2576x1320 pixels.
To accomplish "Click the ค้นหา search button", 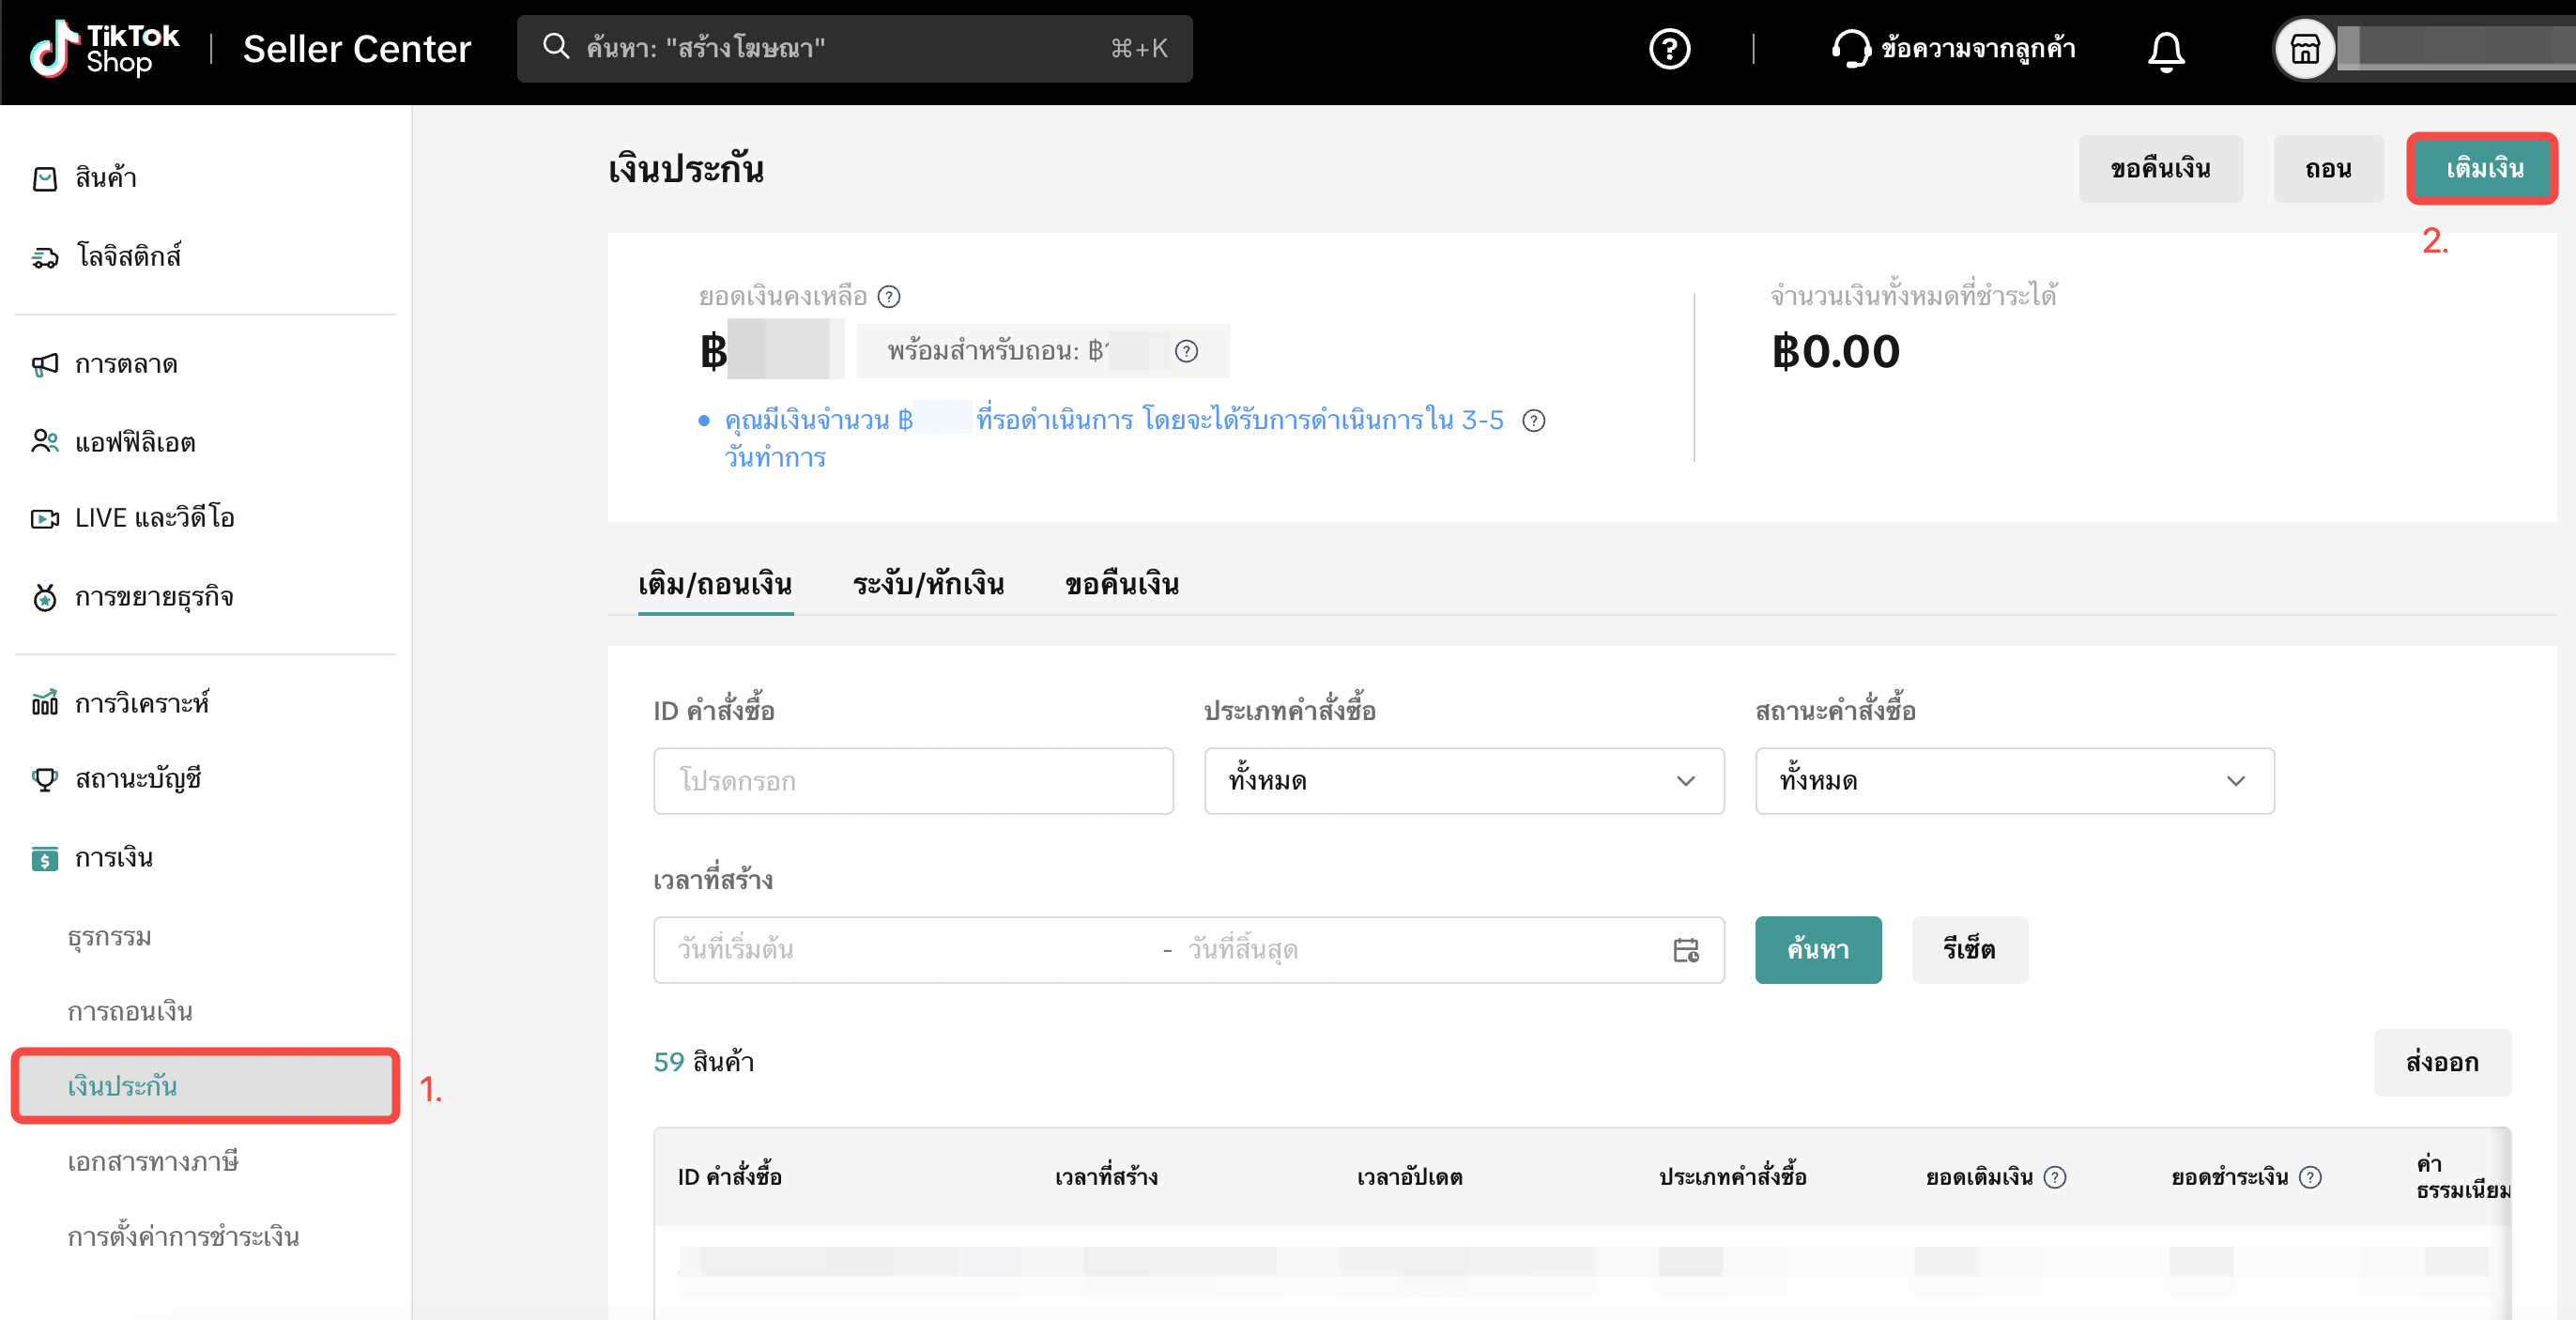I will pyautogui.click(x=1817, y=949).
